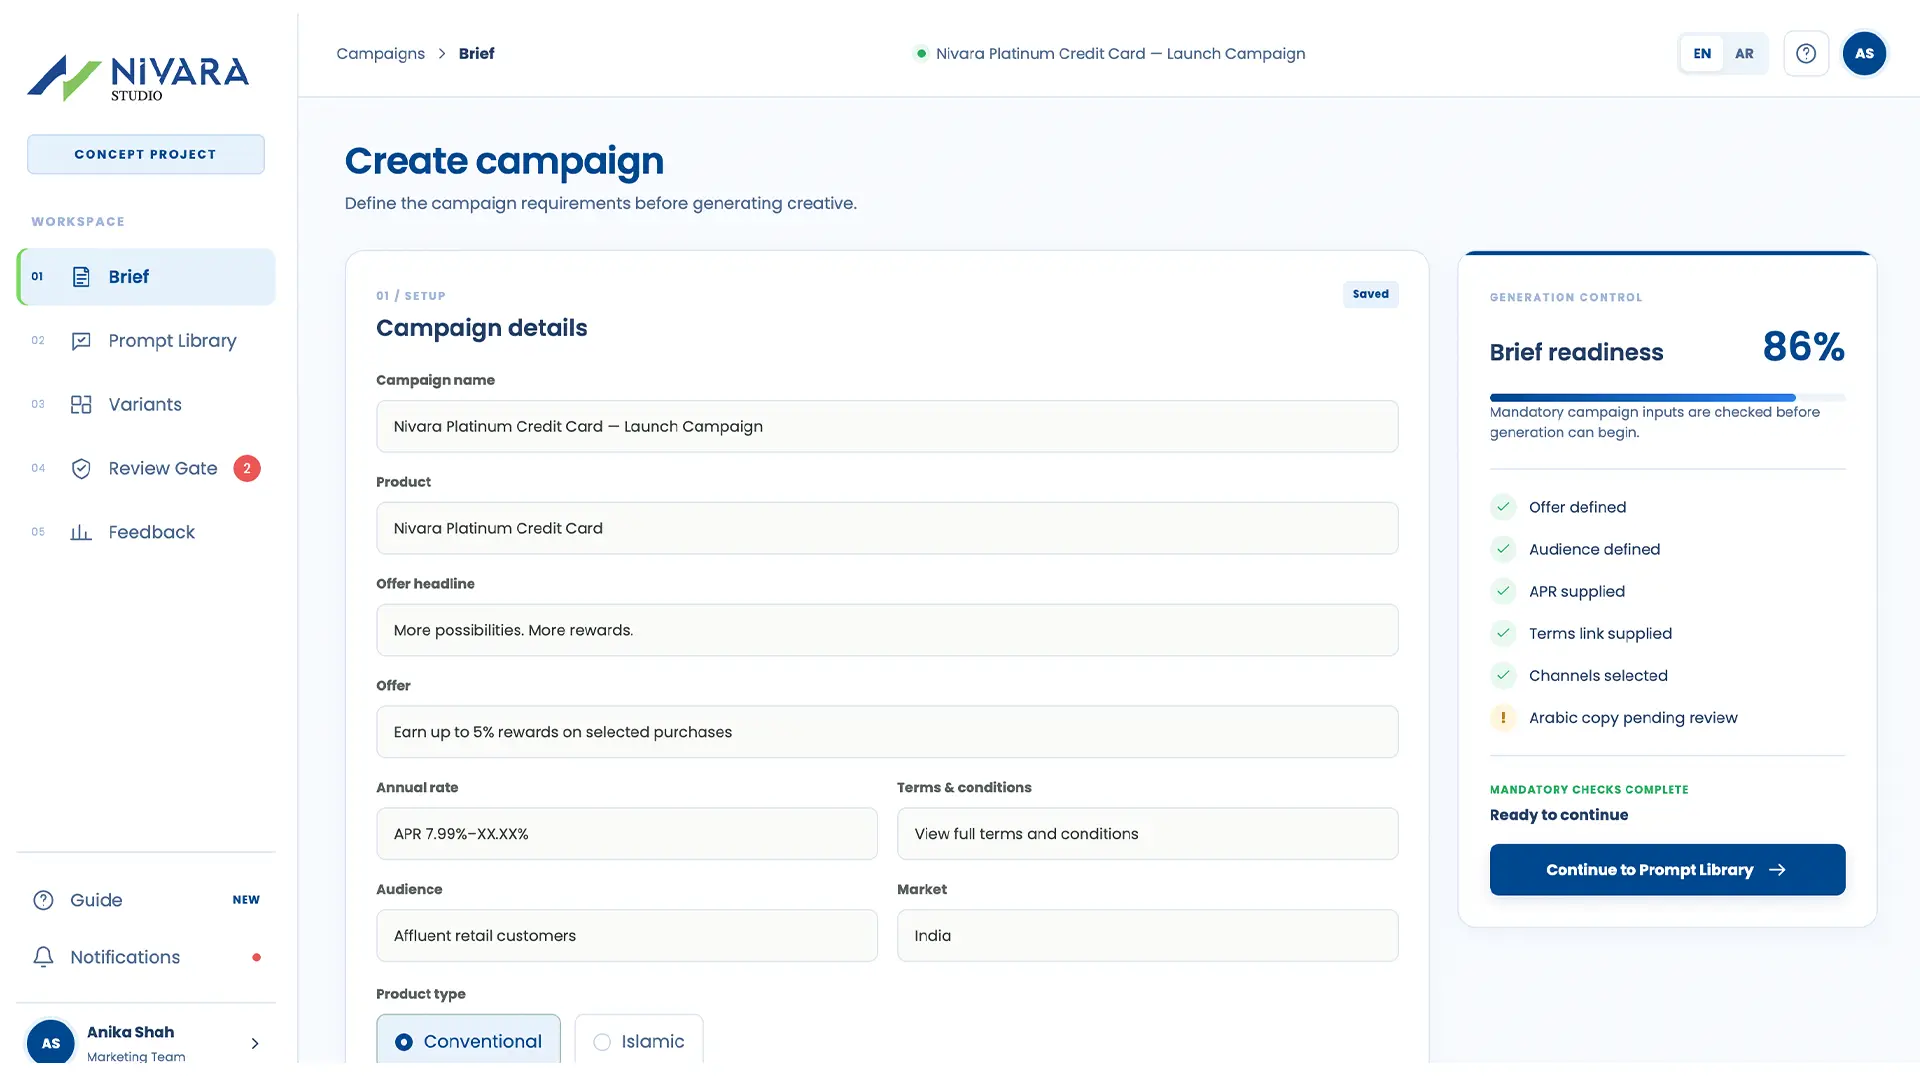
Task: Click the 'Campaign details' heading
Action: tap(482, 328)
